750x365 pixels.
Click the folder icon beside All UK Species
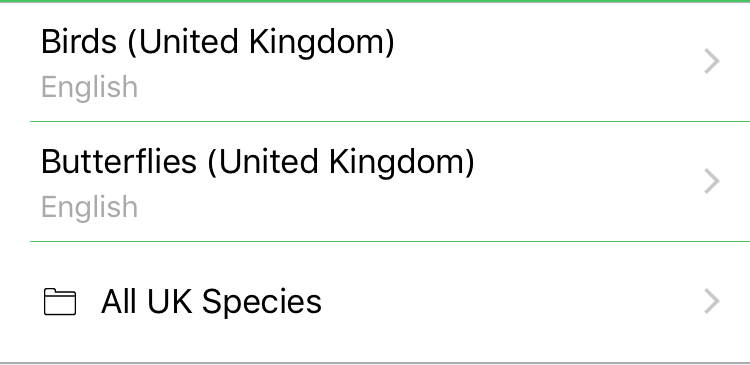[60, 302]
